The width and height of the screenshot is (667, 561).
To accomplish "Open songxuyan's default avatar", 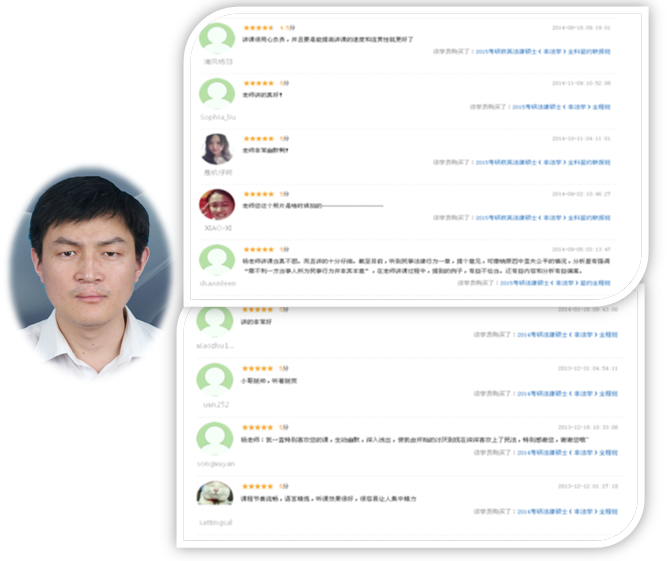I will 215,438.
